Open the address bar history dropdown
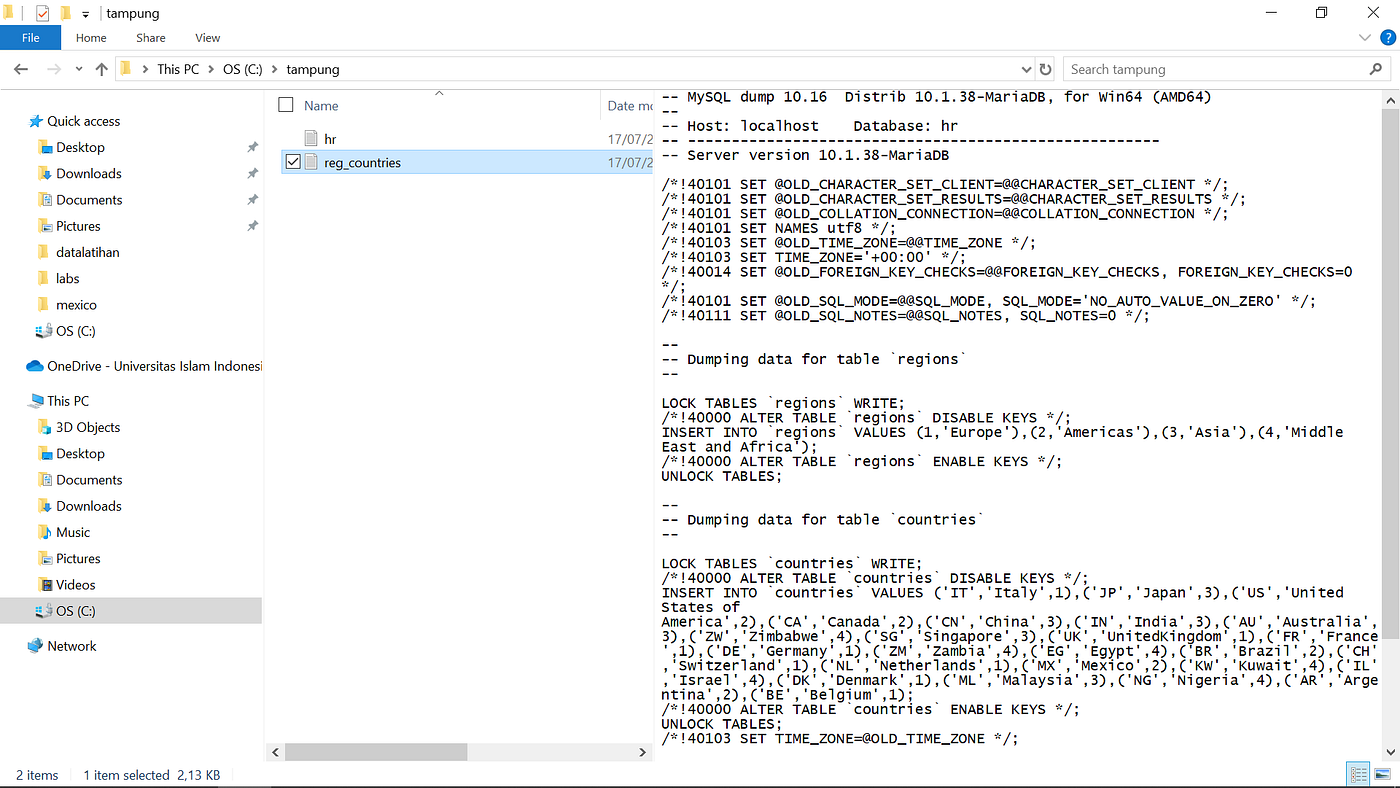 (1026, 69)
